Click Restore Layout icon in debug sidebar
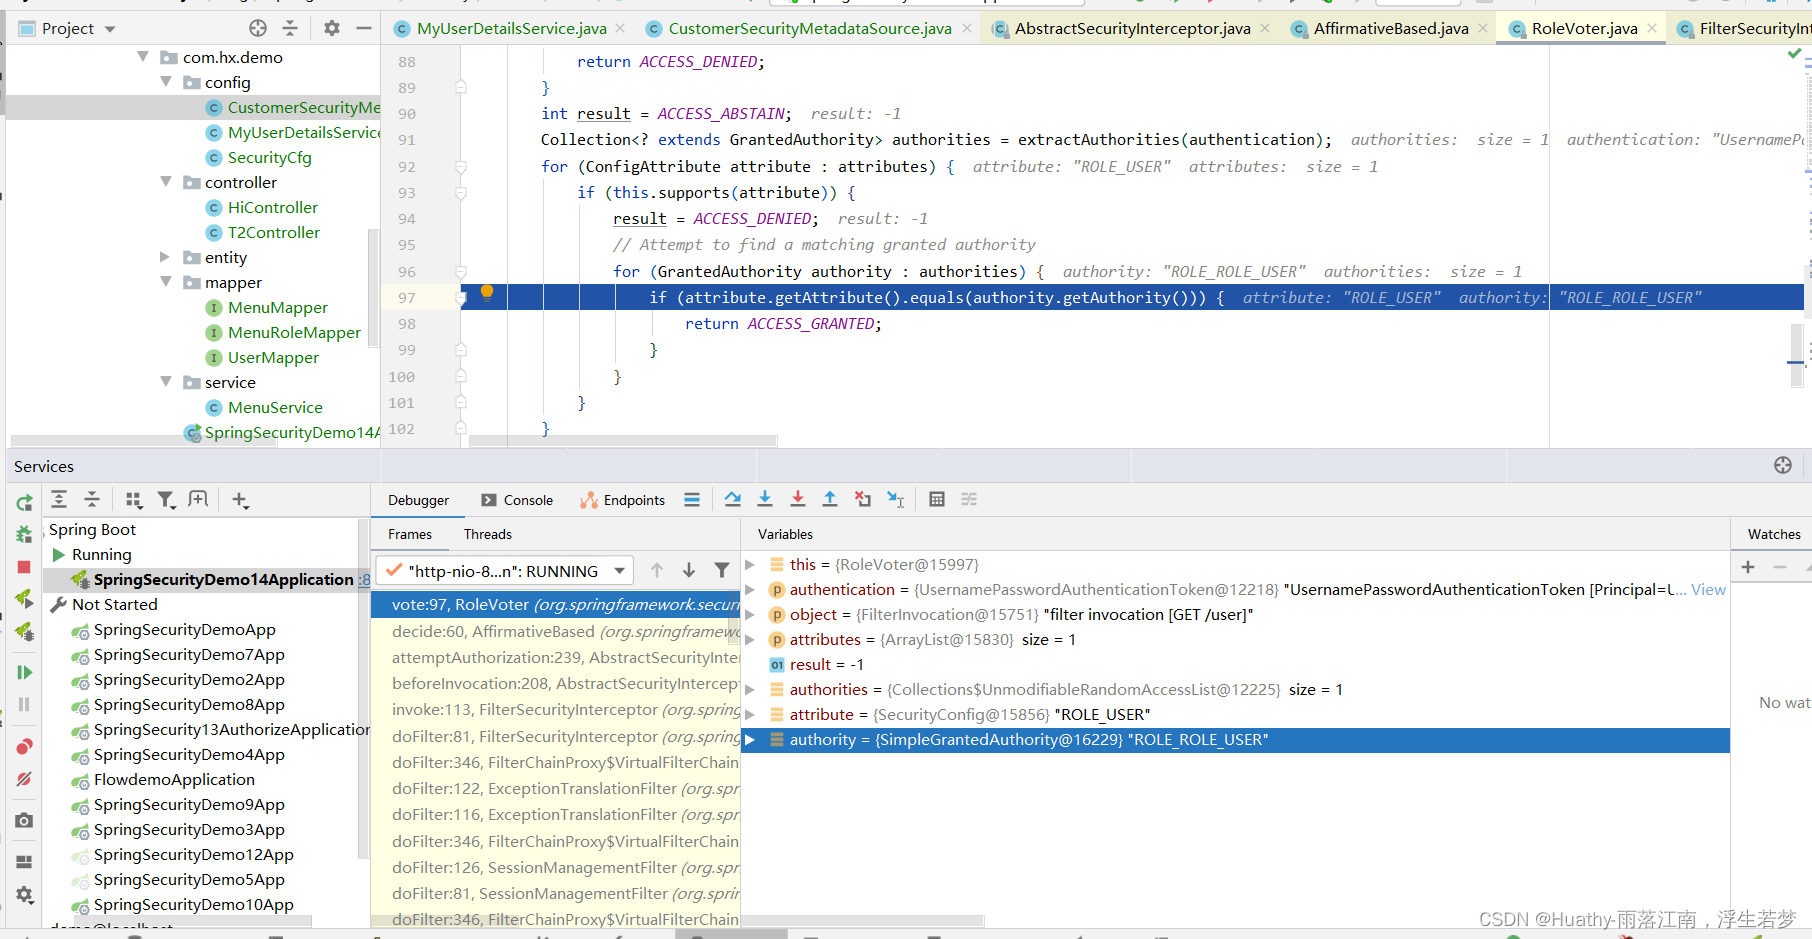Viewport: 1812px width, 939px height. point(24,862)
